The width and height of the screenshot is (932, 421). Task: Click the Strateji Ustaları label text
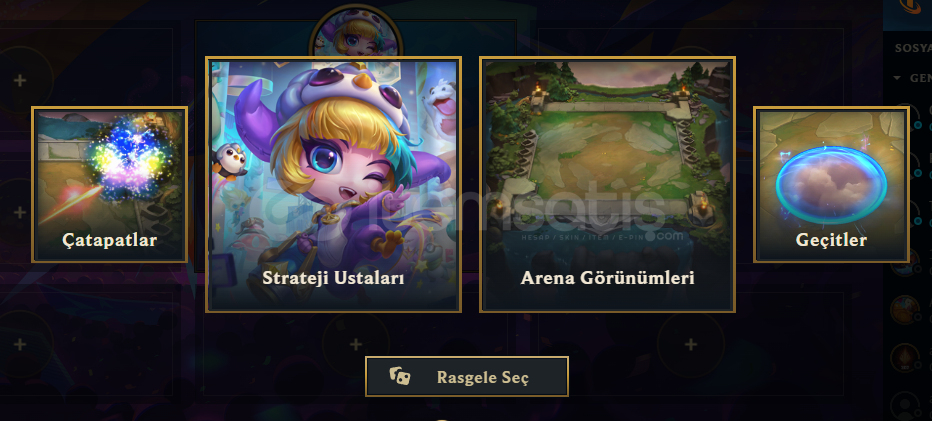point(333,278)
